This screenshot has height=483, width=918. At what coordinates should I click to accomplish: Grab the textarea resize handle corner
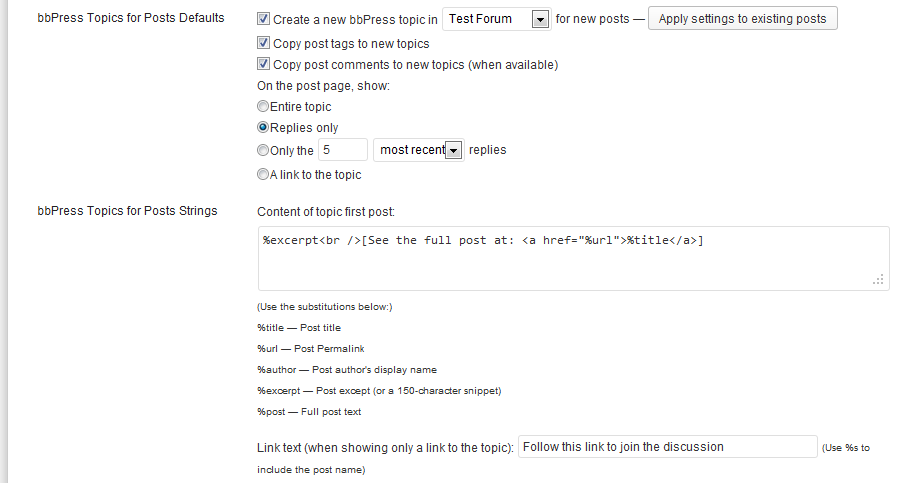(878, 280)
